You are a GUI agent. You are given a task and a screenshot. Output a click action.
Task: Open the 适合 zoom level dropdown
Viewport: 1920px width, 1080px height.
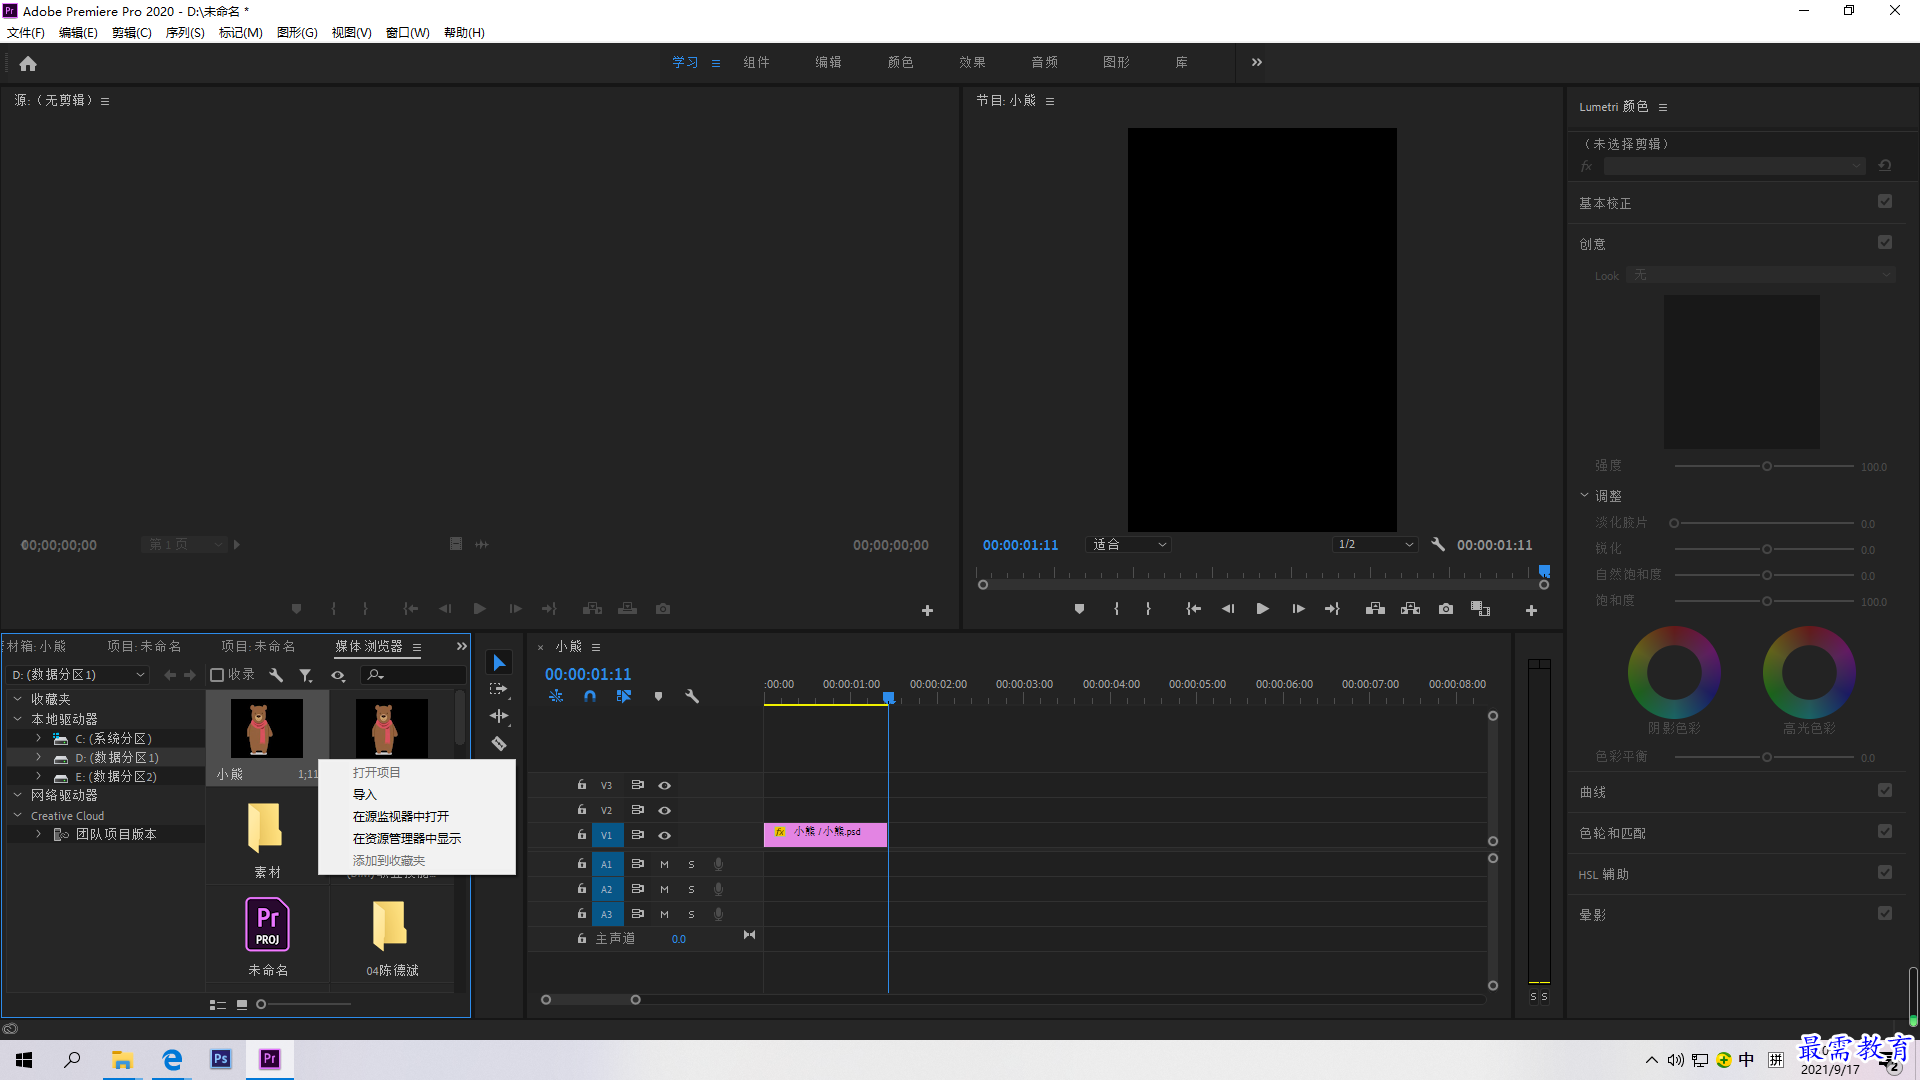(x=1128, y=545)
